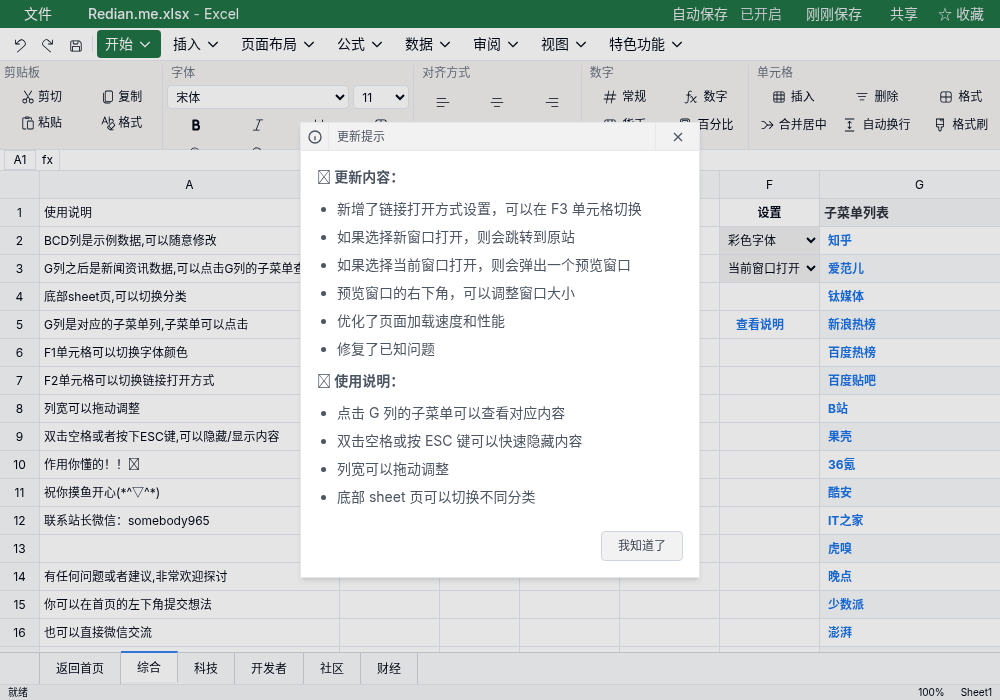Cut selection with 剪切

(42, 96)
